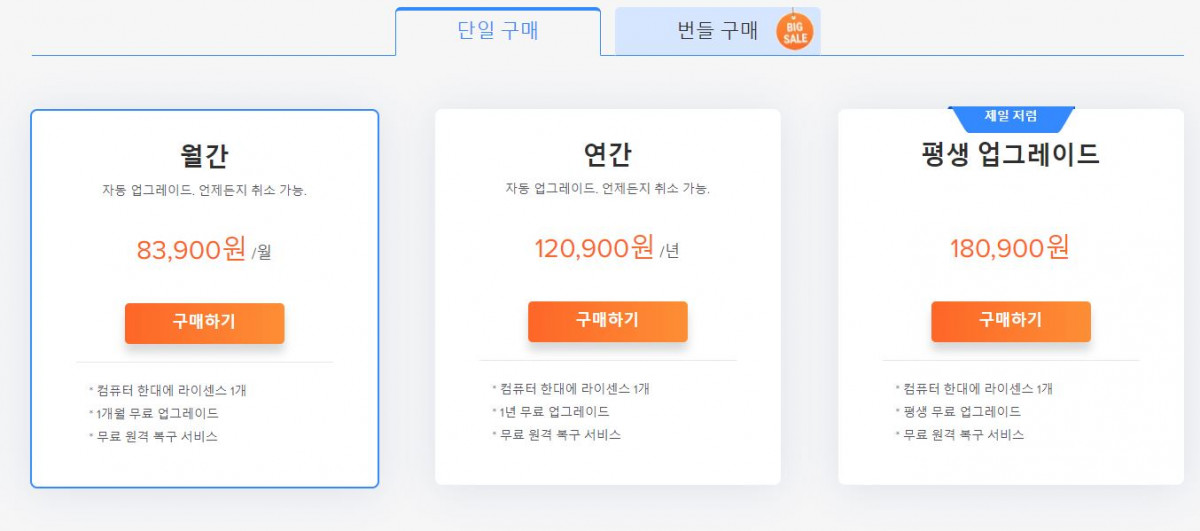Image resolution: width=1200 pixels, height=531 pixels.
Task: Click 평생 무료 업그레이드 feature text
Action: pos(962,412)
